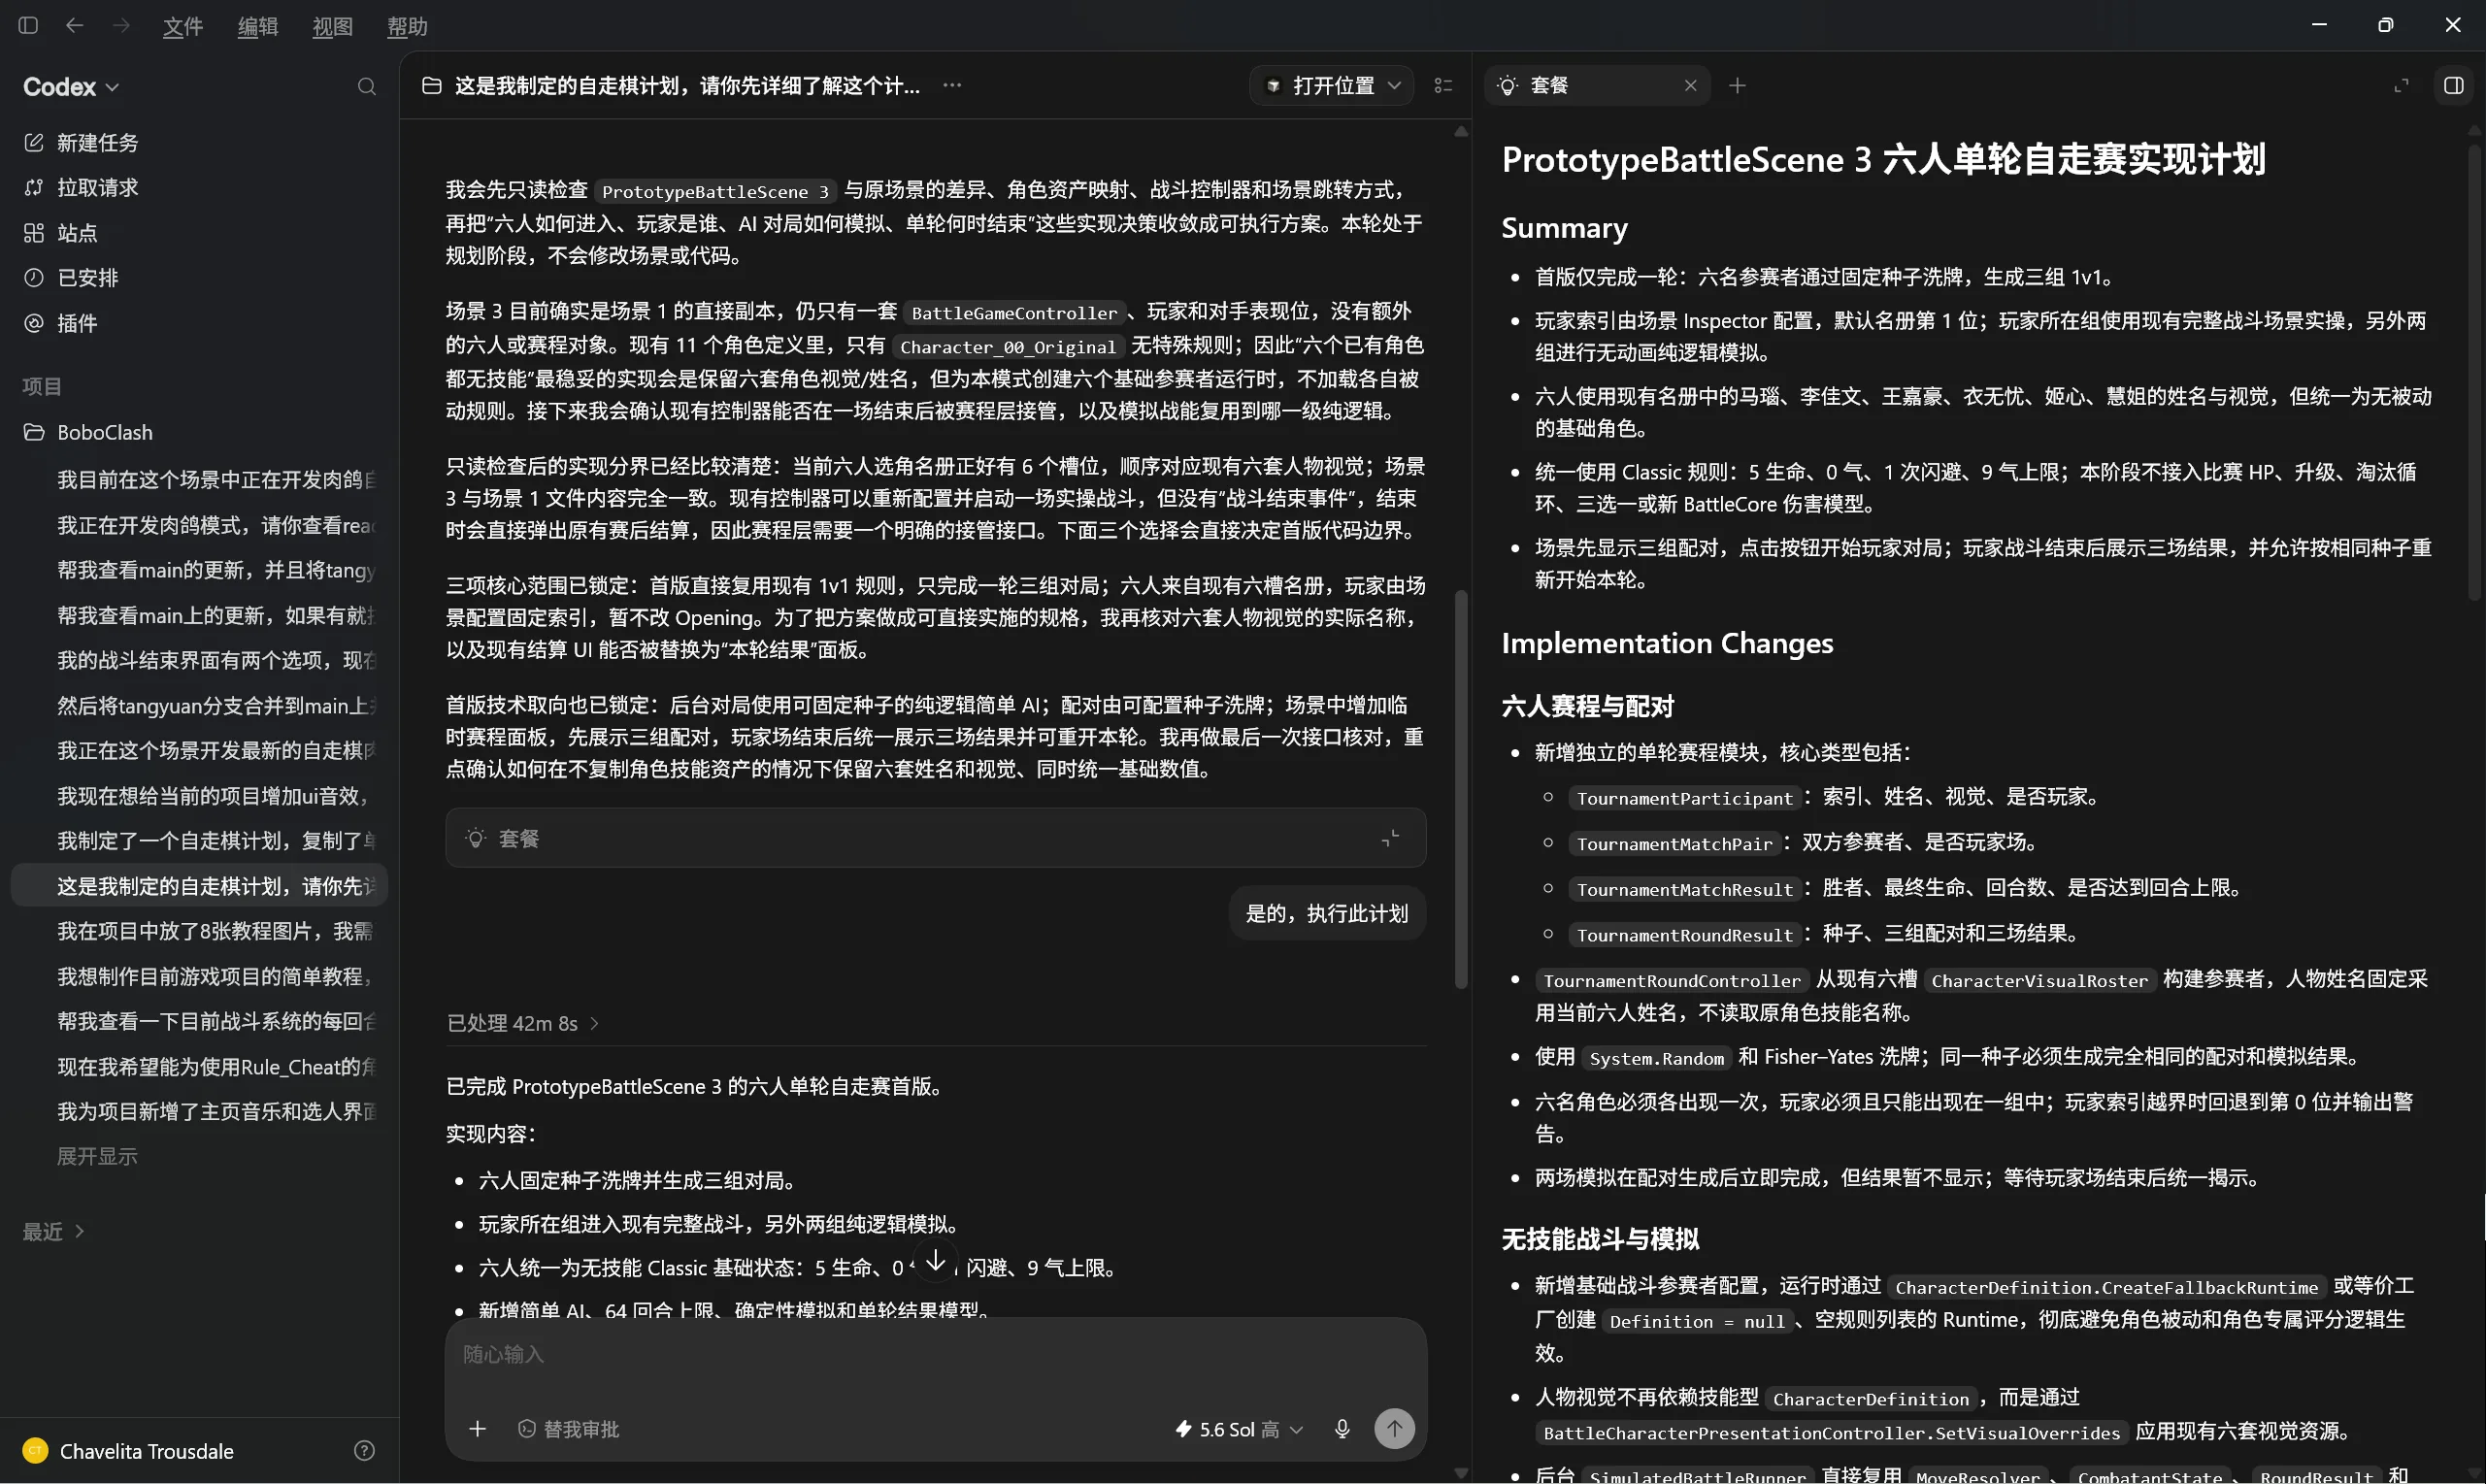Click the light bulb icon on 套餐 tab
This screenshot has height=1484, width=2486.
coord(1508,86)
